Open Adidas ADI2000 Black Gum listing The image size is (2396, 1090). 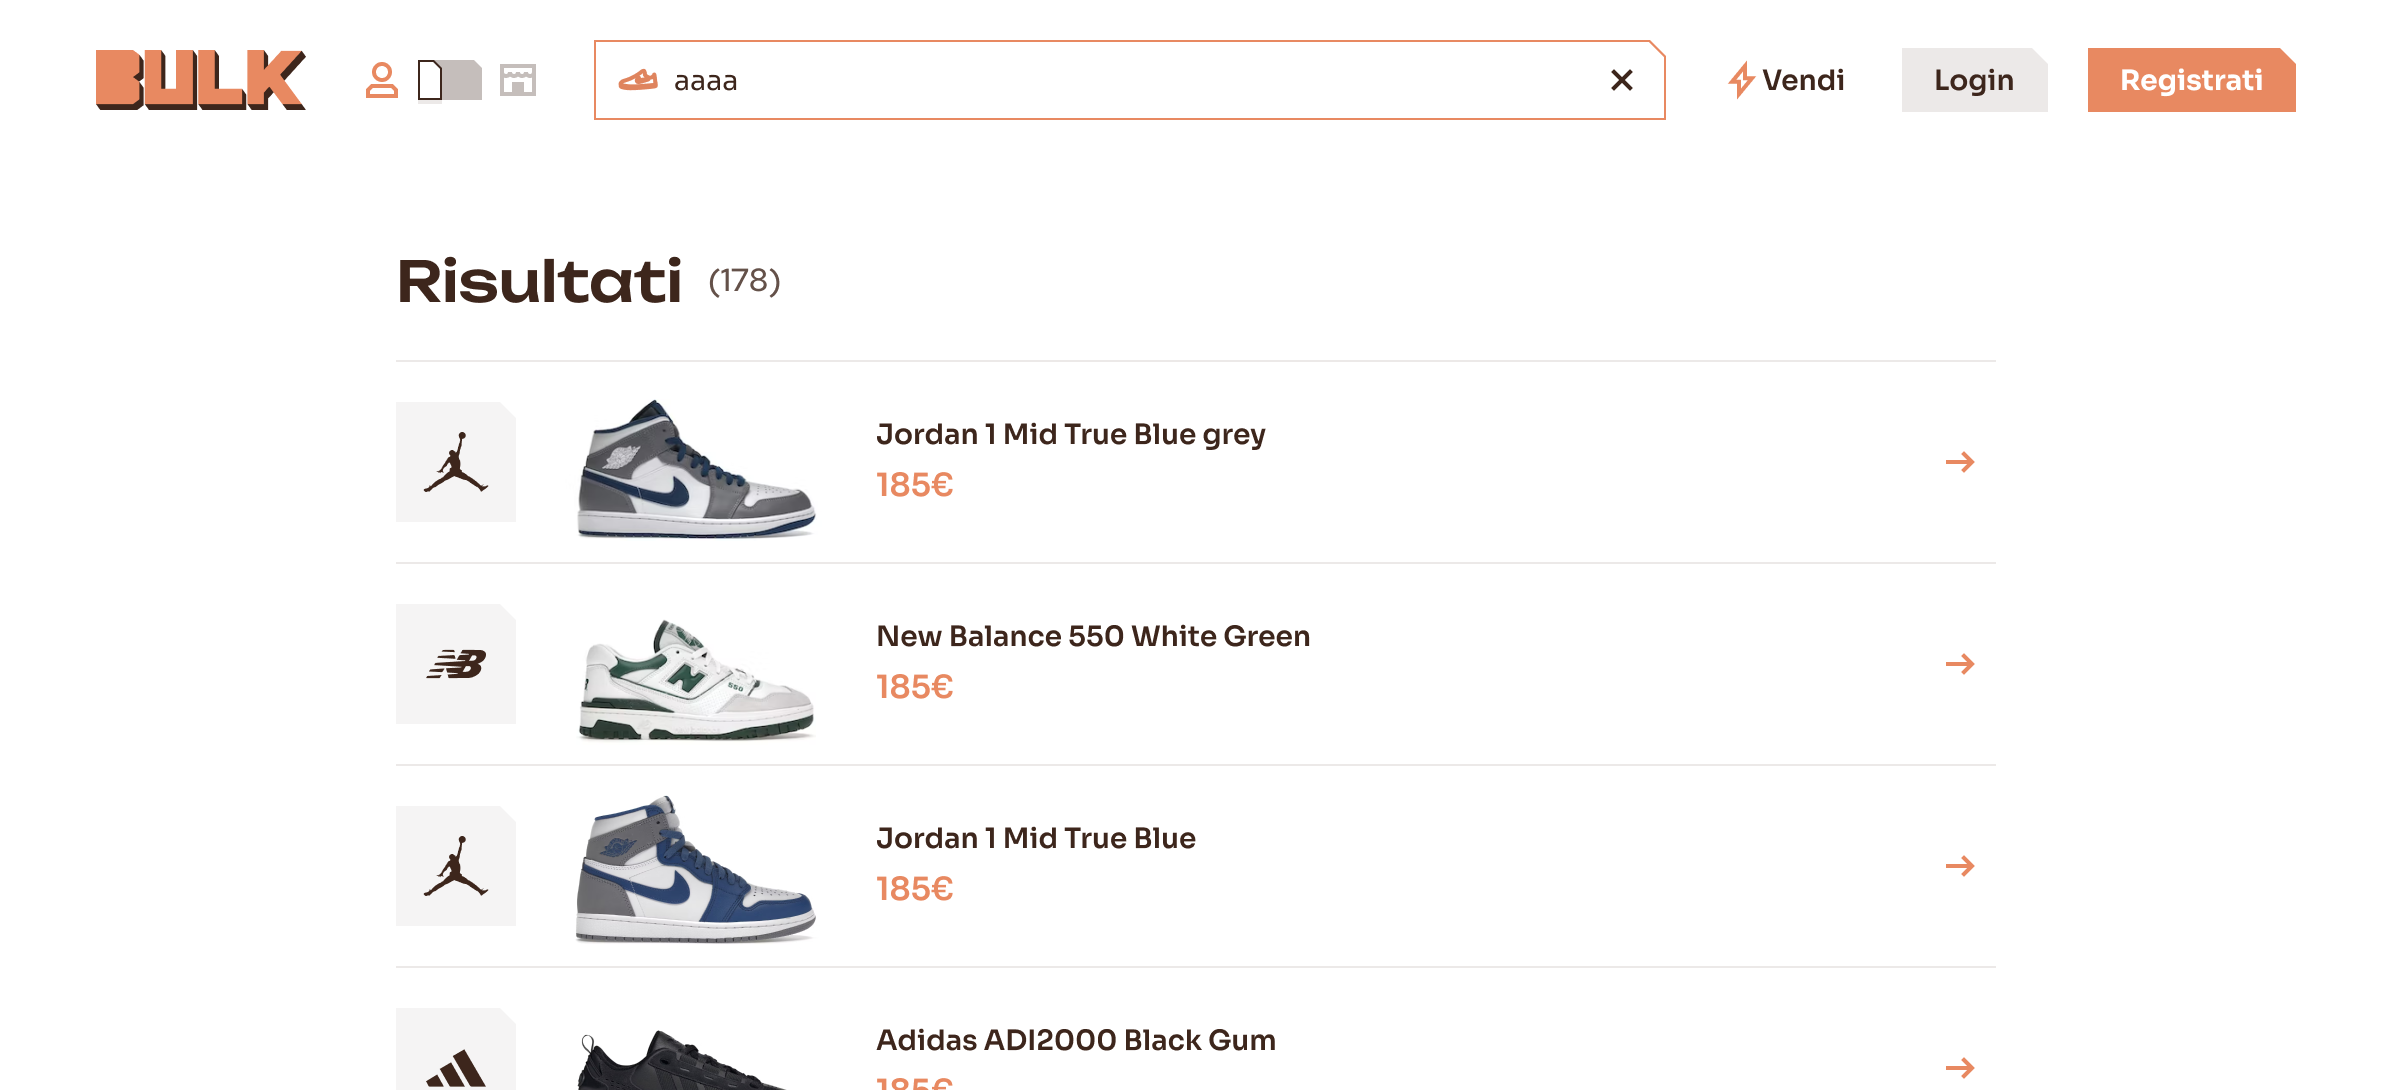pos(1075,1040)
